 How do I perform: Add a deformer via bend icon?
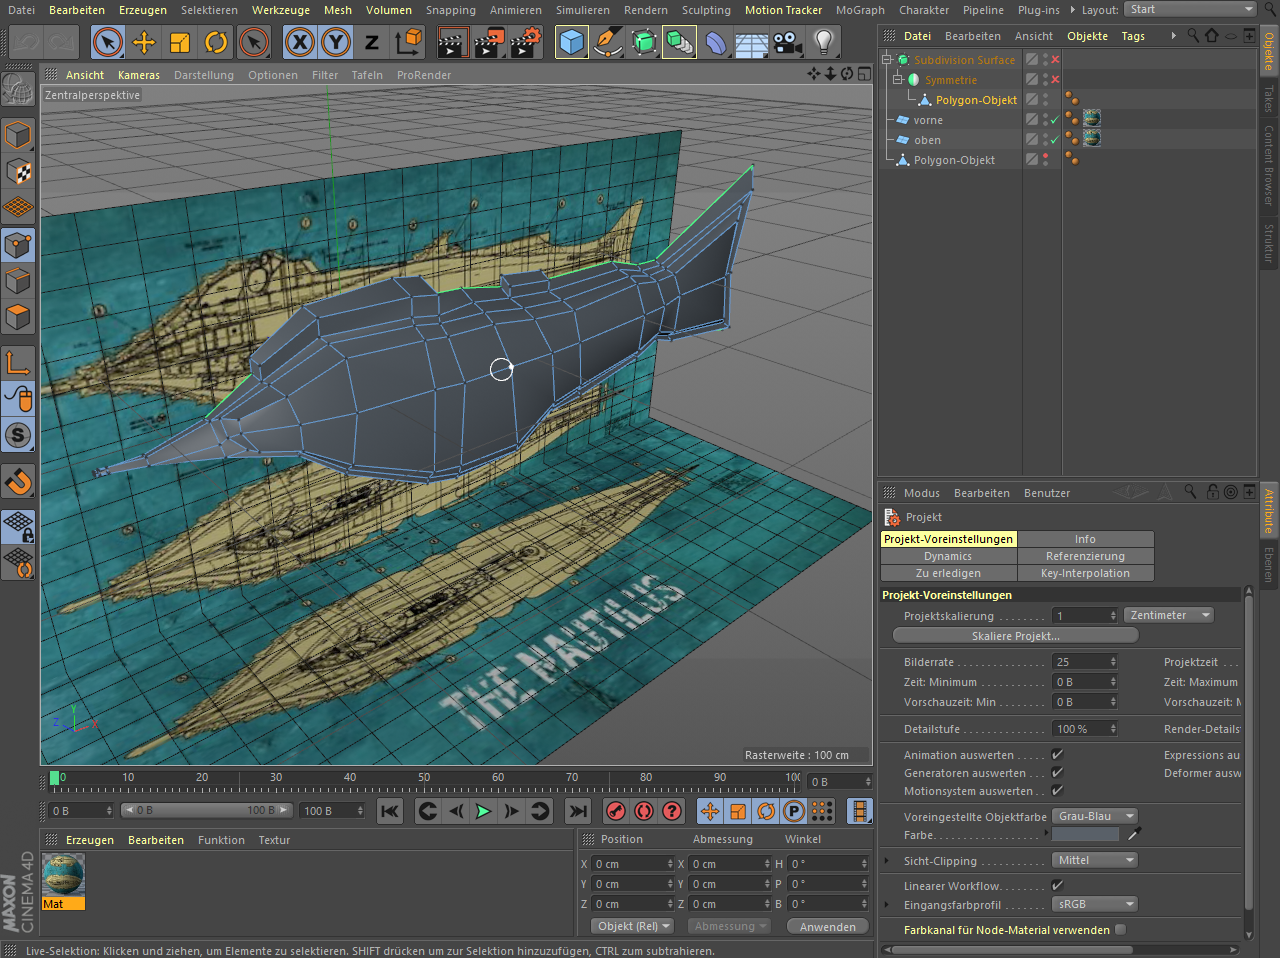click(715, 43)
